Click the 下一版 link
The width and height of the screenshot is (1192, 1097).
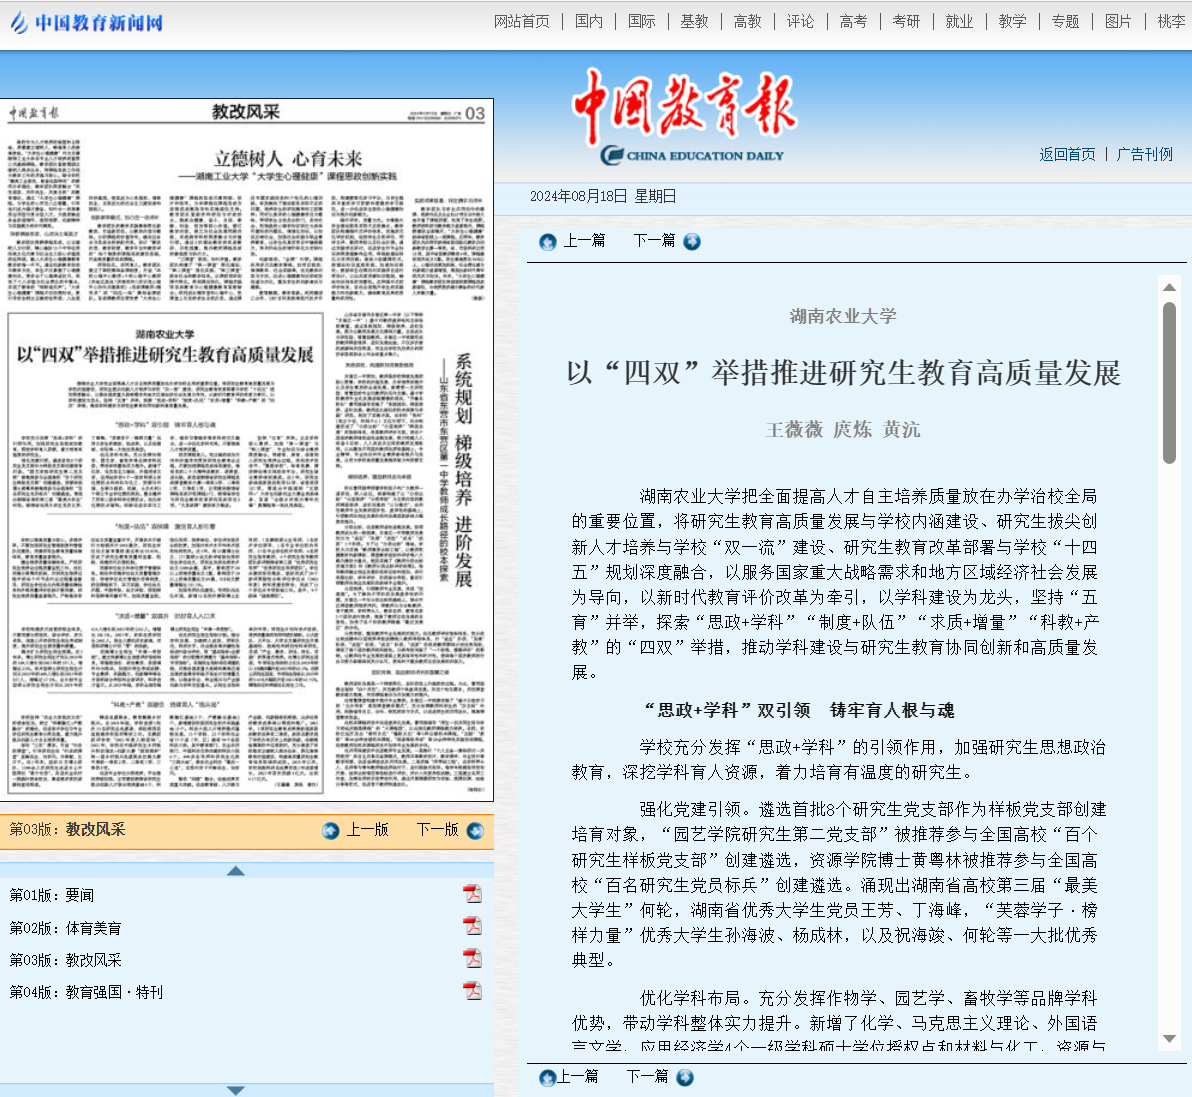pos(437,829)
